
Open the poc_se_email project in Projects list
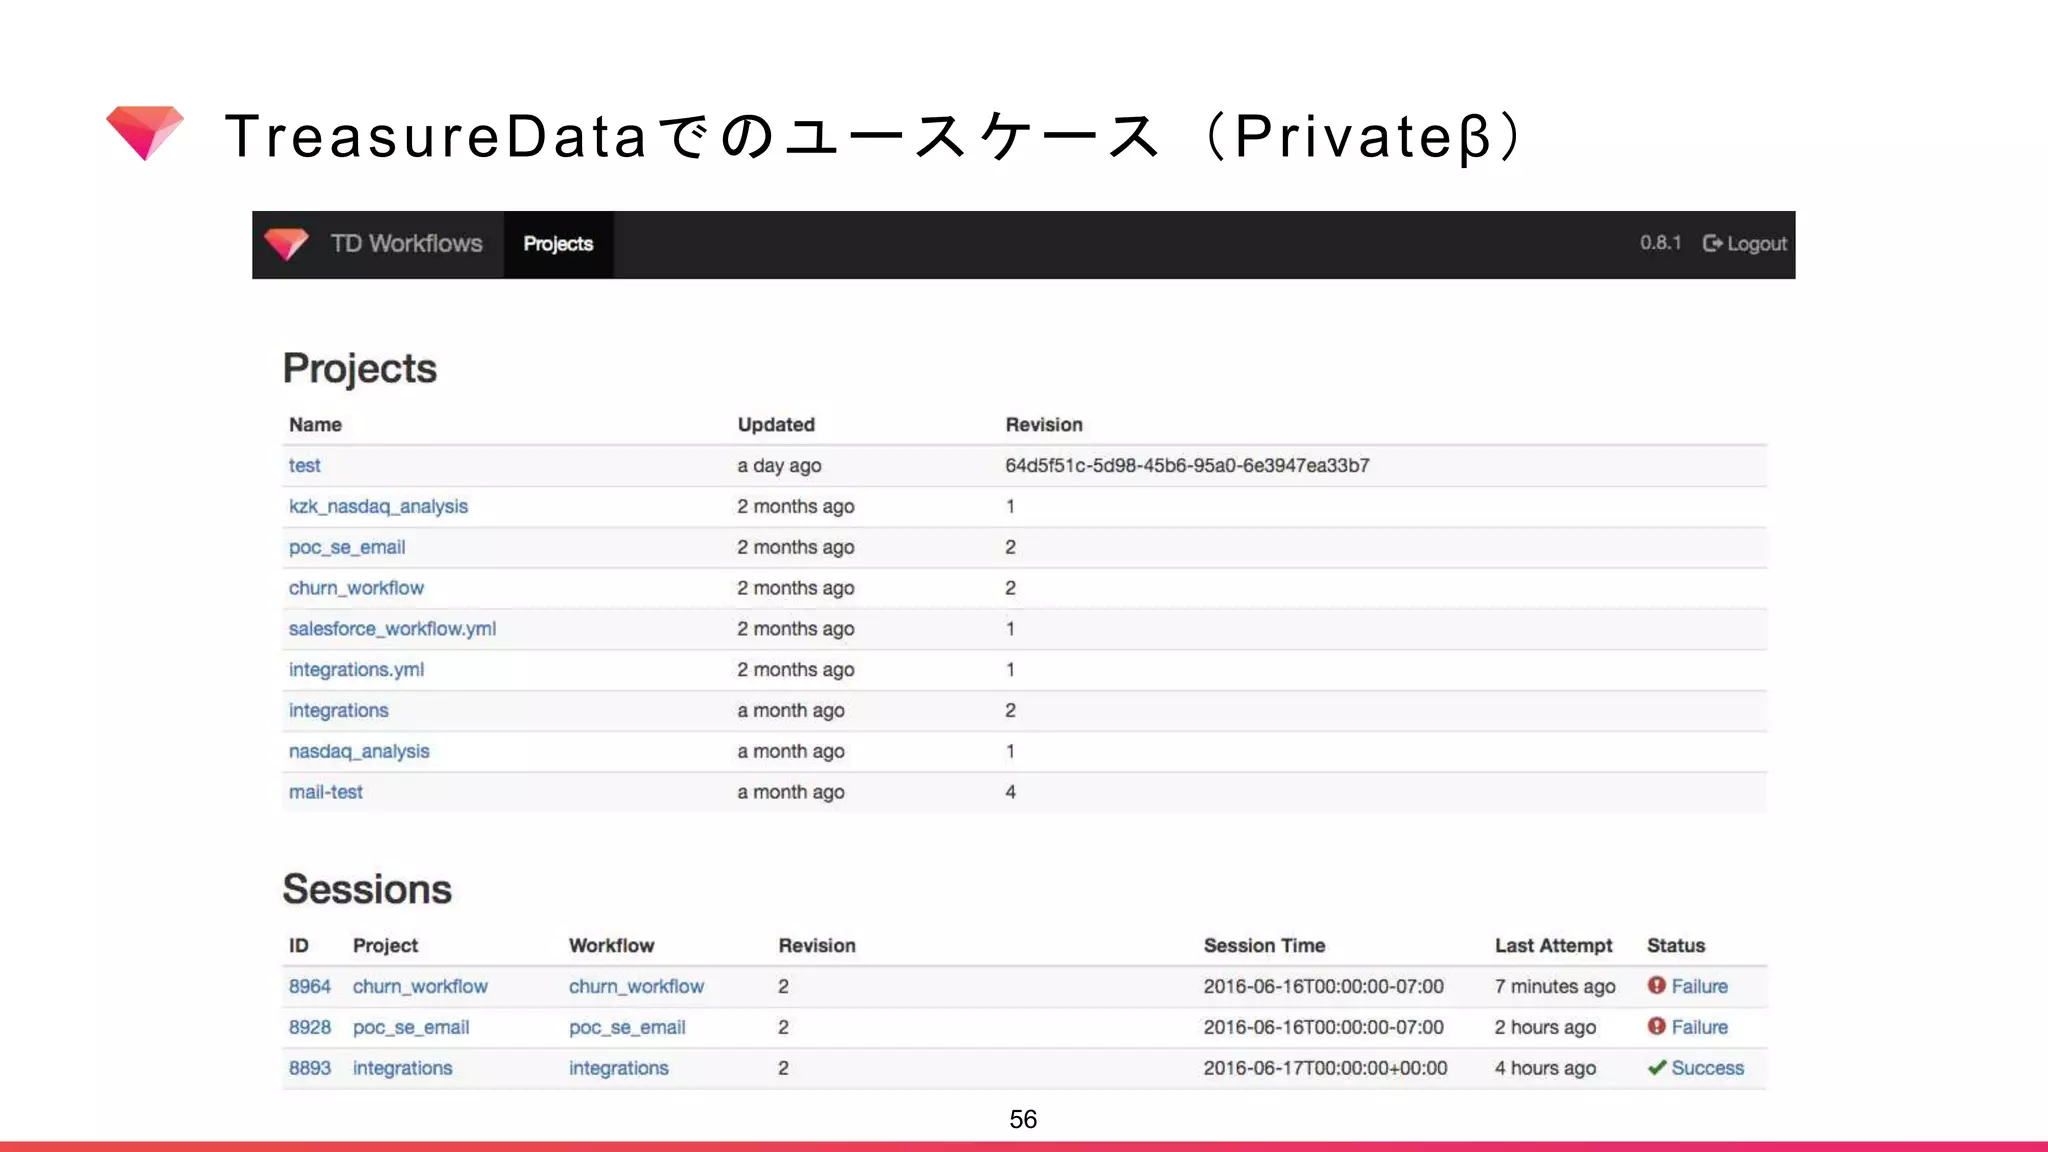[x=347, y=548]
